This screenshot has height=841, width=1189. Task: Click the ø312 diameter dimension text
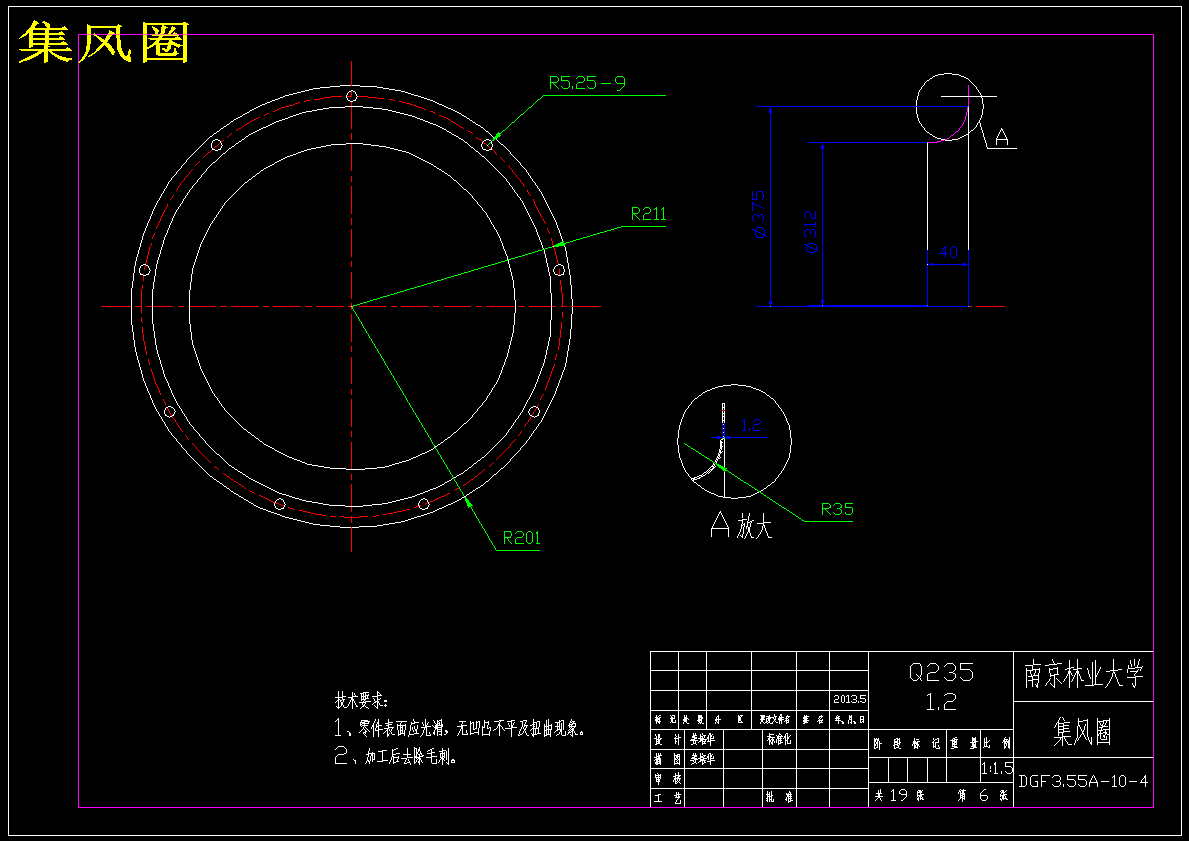810,231
